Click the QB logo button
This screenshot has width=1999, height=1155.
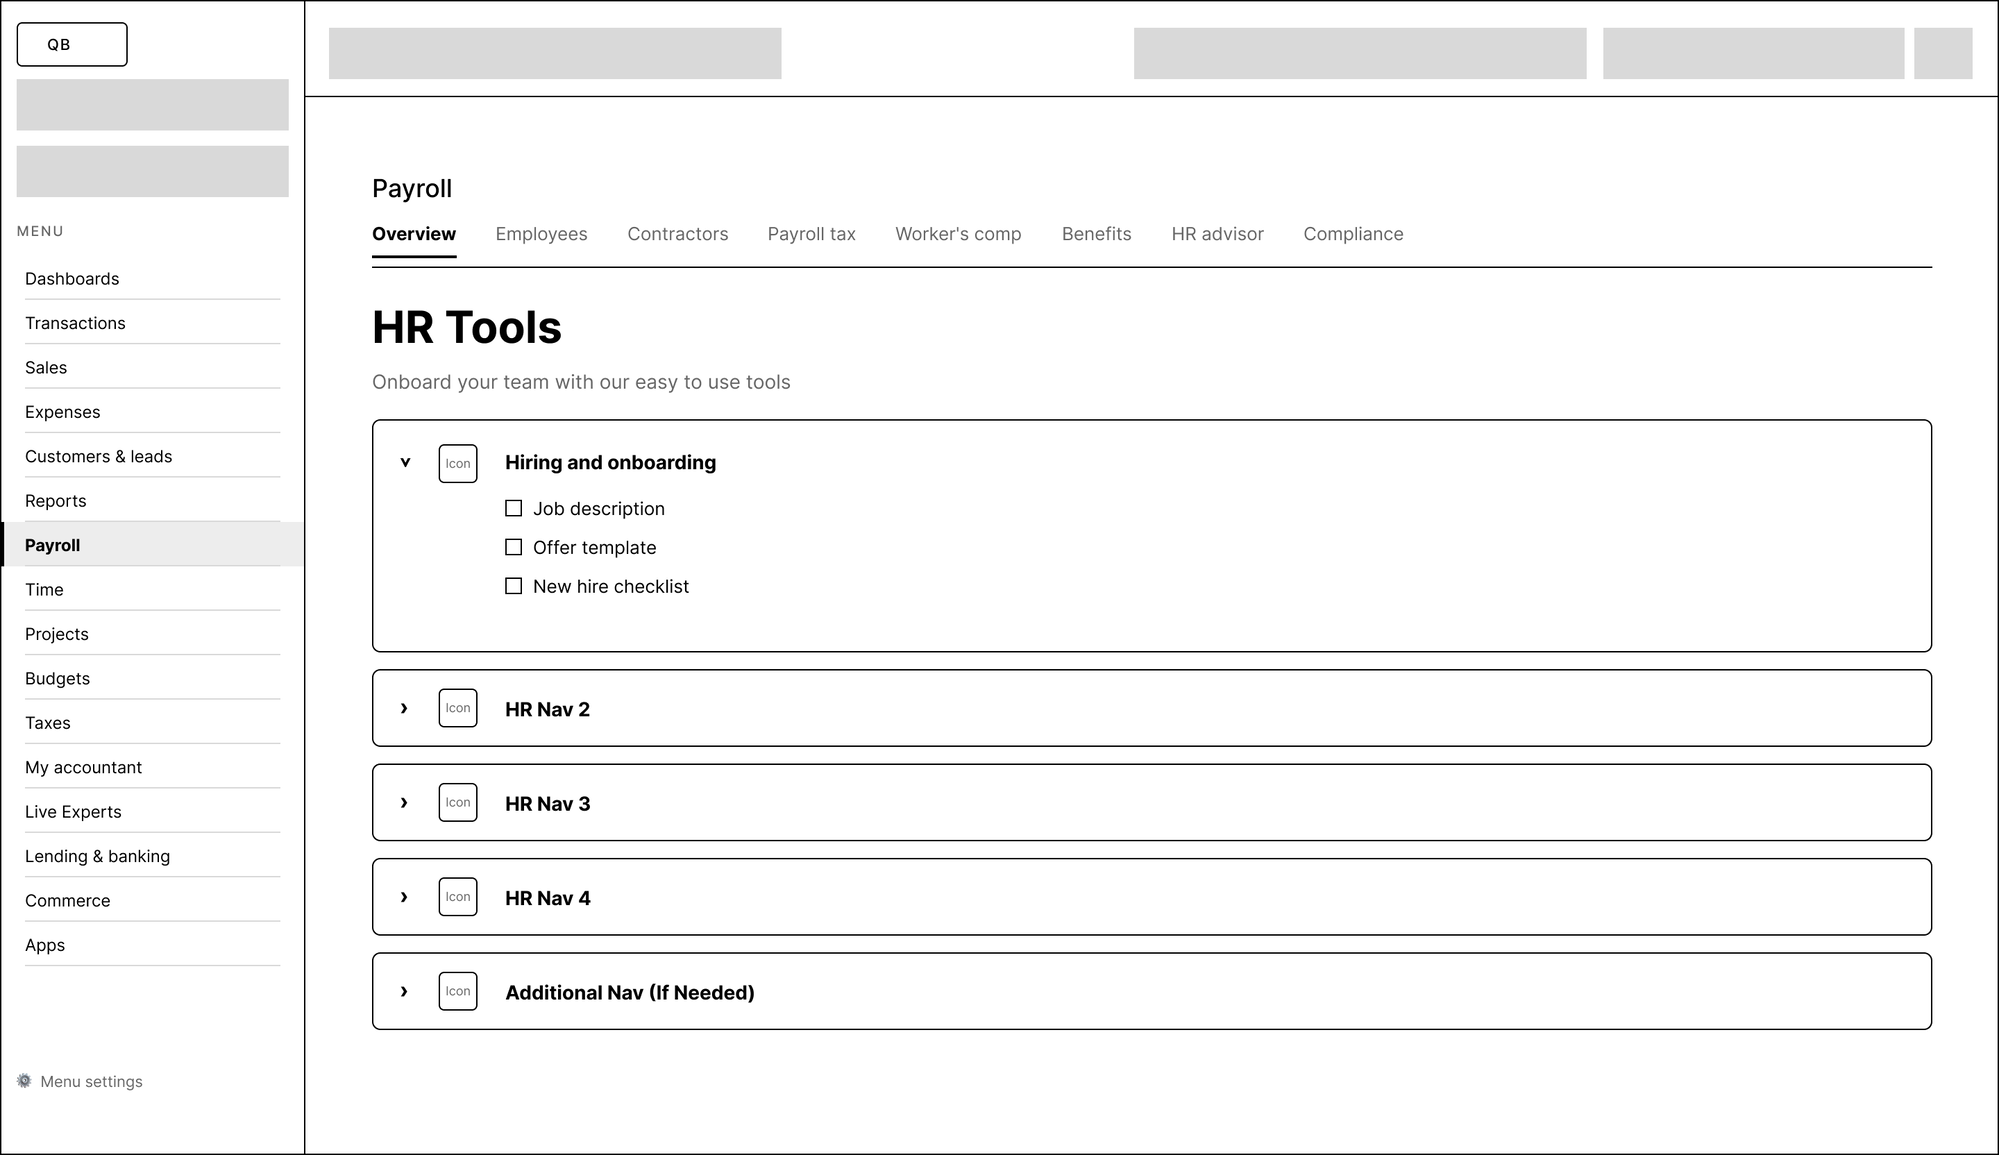point(71,44)
